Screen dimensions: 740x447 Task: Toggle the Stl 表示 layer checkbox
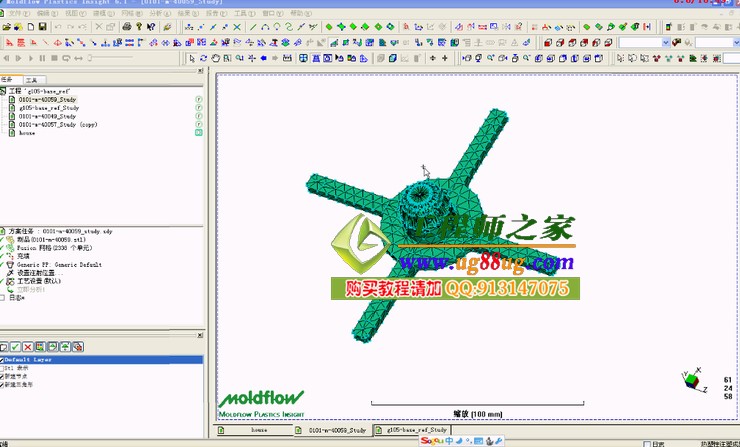[2, 367]
